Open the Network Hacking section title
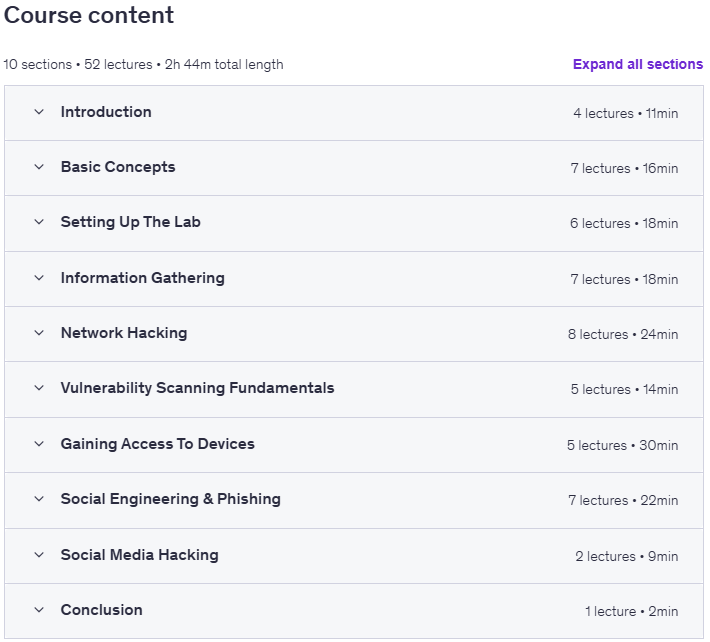 (124, 333)
